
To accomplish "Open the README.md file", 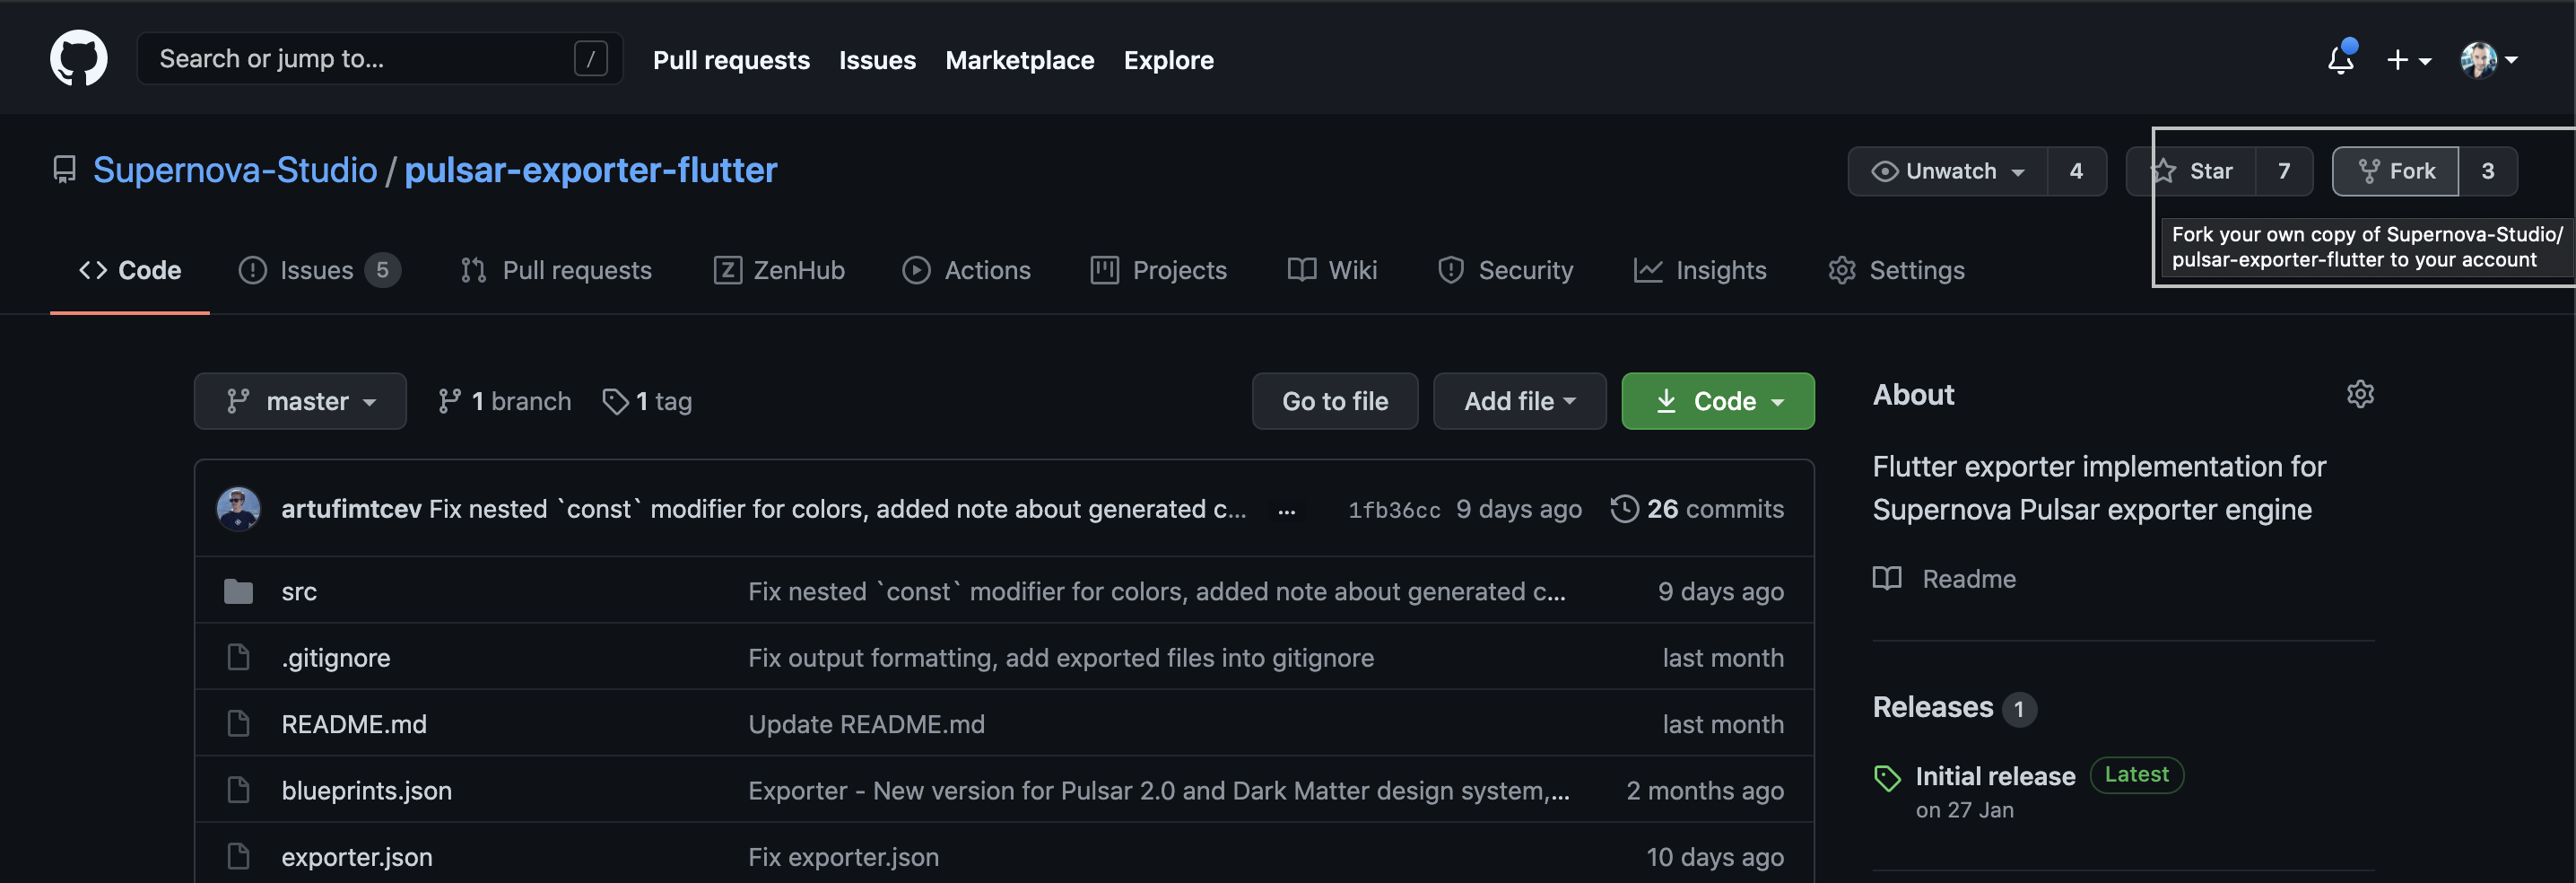I will point(354,723).
